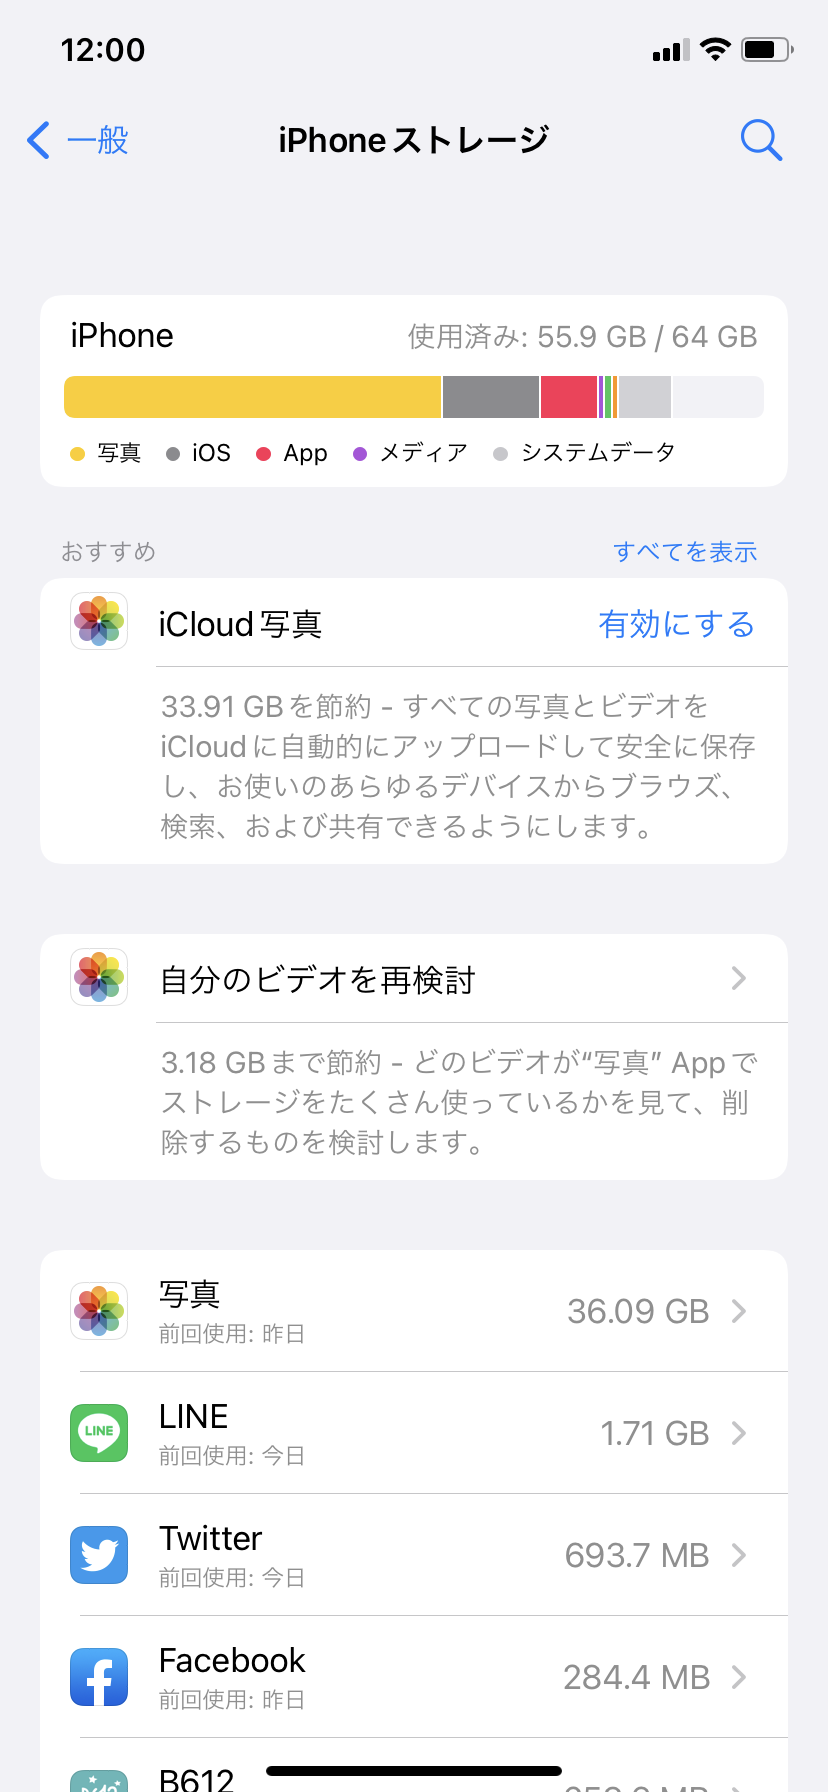
Task: Tap the Wi-Fi status icon
Action: (715, 49)
